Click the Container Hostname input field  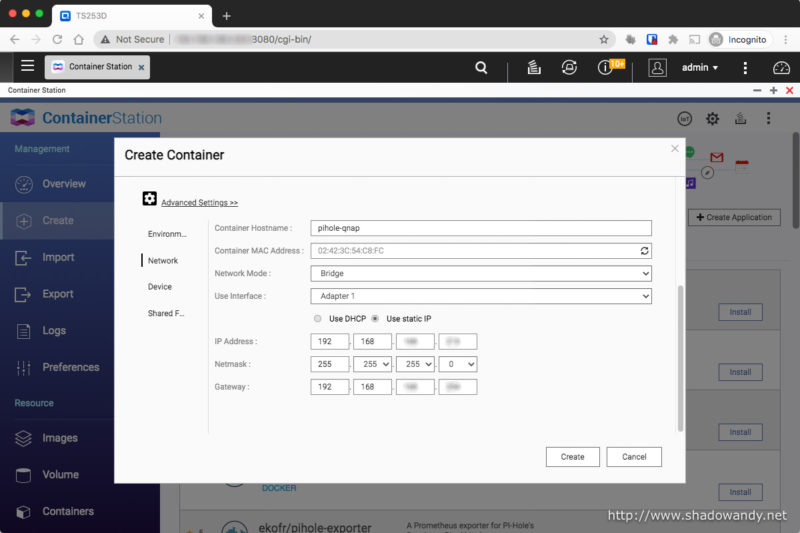coord(480,228)
